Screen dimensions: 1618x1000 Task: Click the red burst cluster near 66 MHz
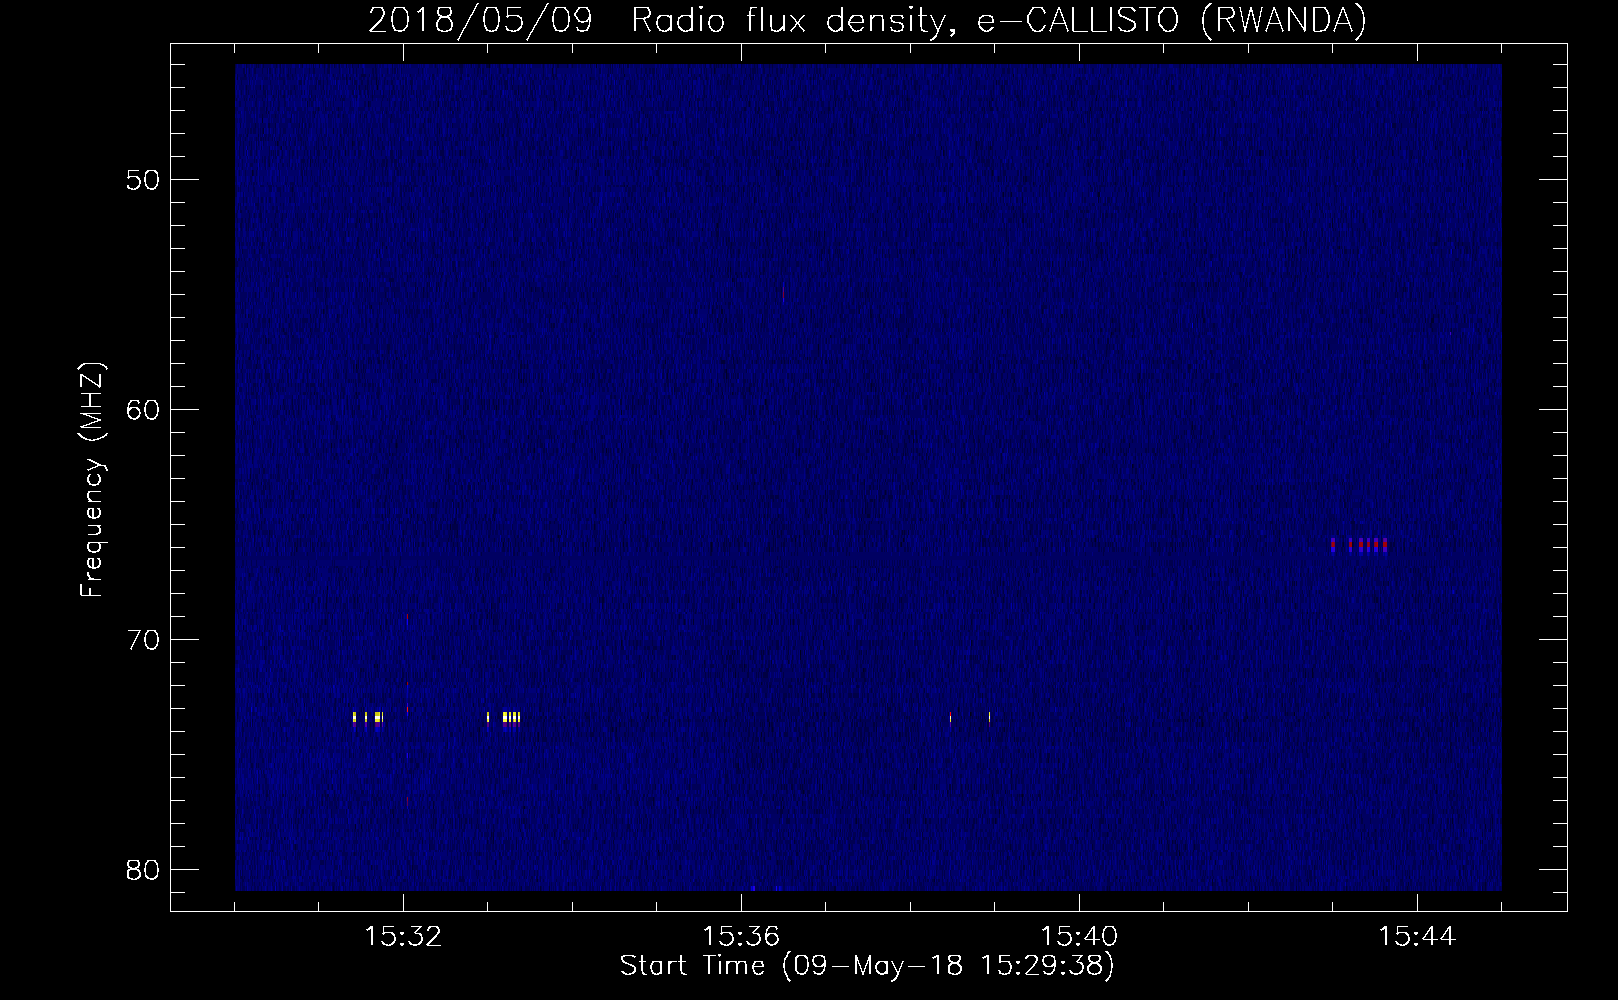click(1359, 545)
